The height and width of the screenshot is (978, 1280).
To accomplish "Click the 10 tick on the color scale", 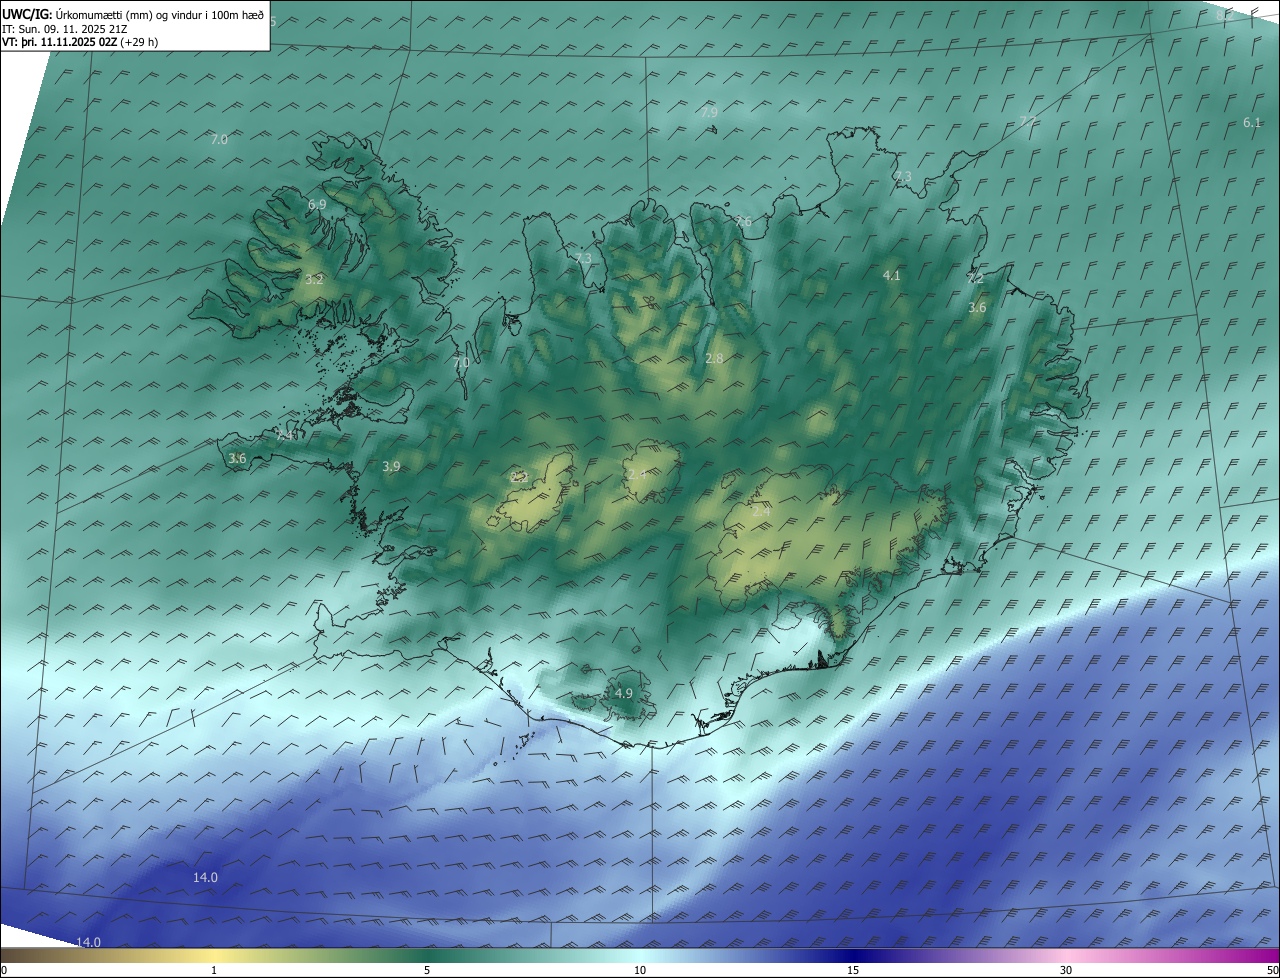I will (x=640, y=971).
